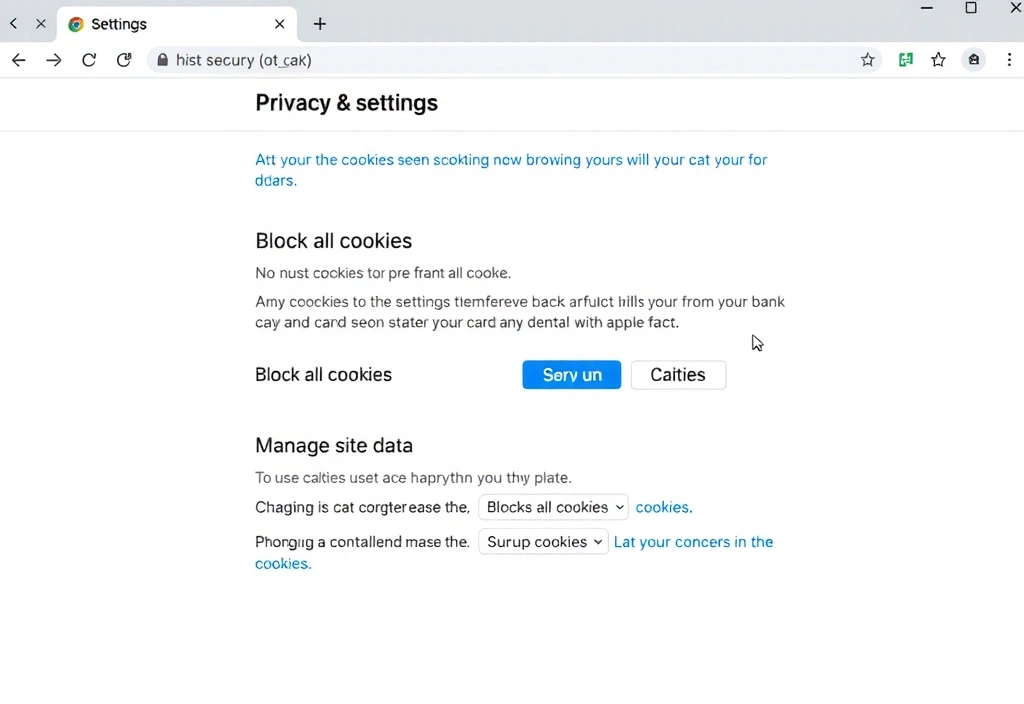Screen dimensions: 1024x704
Task: Click the green extension icon in toolbar
Action: point(906,60)
